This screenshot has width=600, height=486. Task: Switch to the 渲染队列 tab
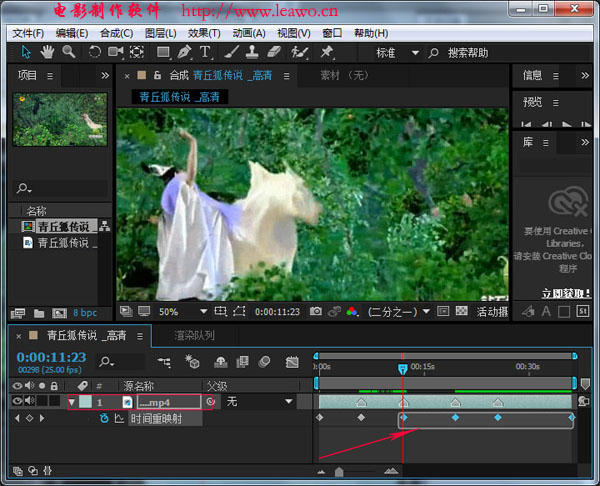point(194,336)
